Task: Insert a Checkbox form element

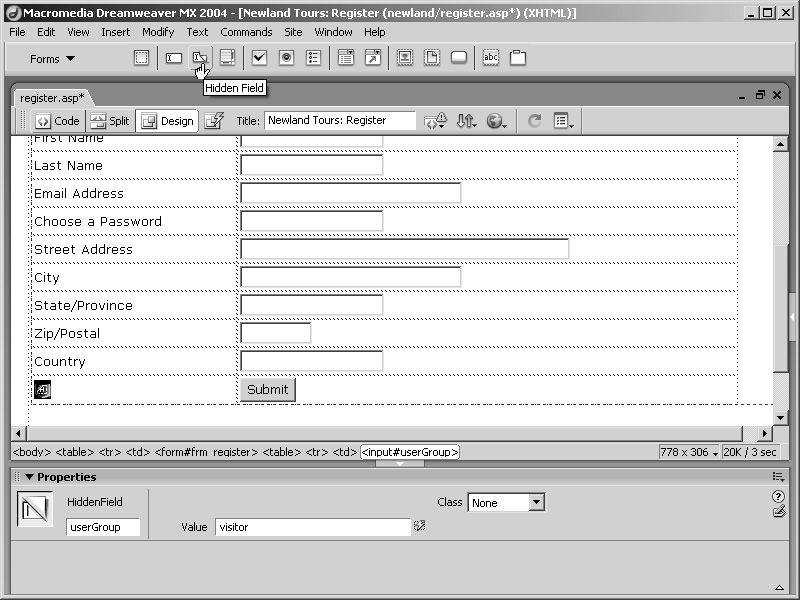Action: pos(259,58)
